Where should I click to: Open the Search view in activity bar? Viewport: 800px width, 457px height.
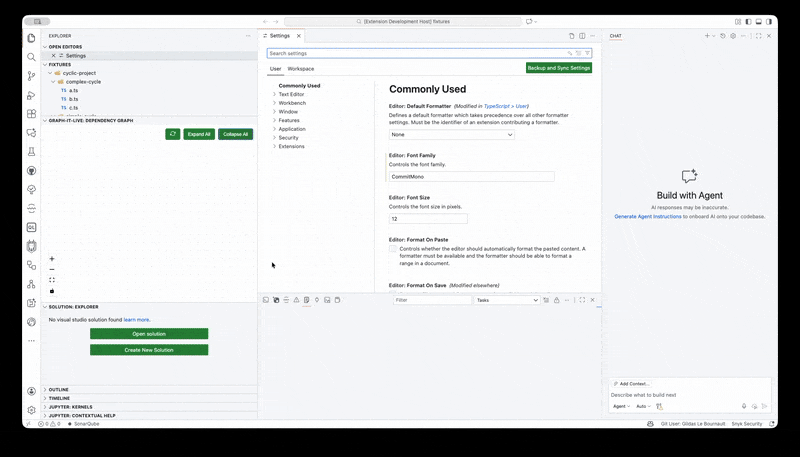tap(31, 57)
